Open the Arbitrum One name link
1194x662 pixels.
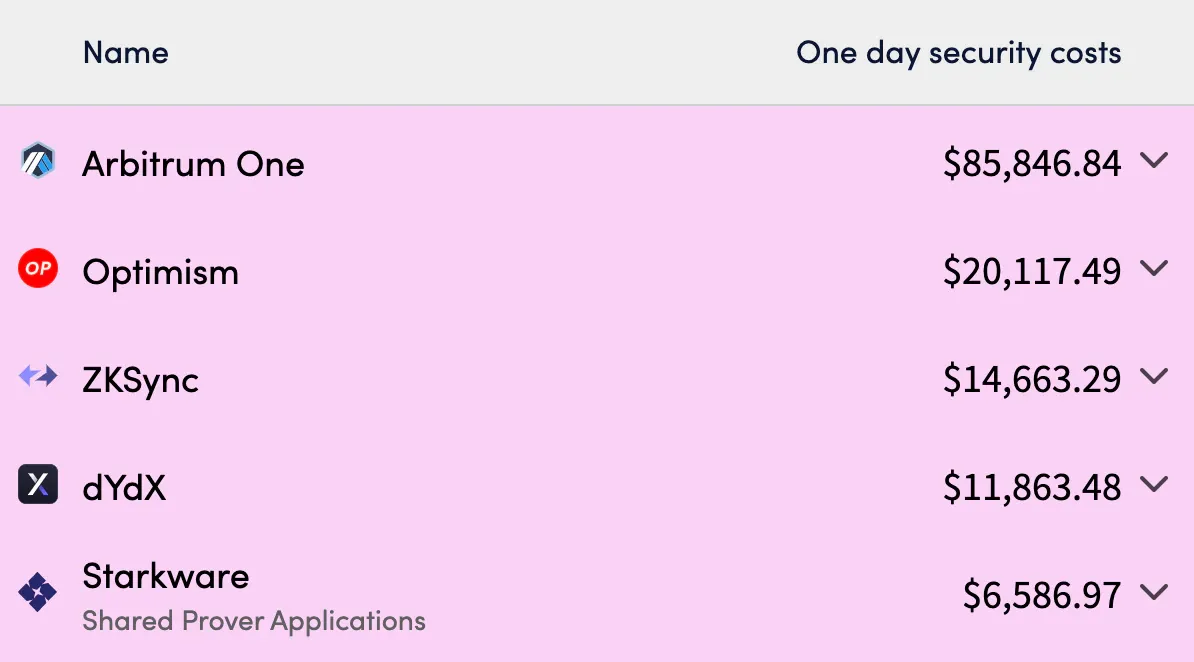pyautogui.click(x=193, y=164)
